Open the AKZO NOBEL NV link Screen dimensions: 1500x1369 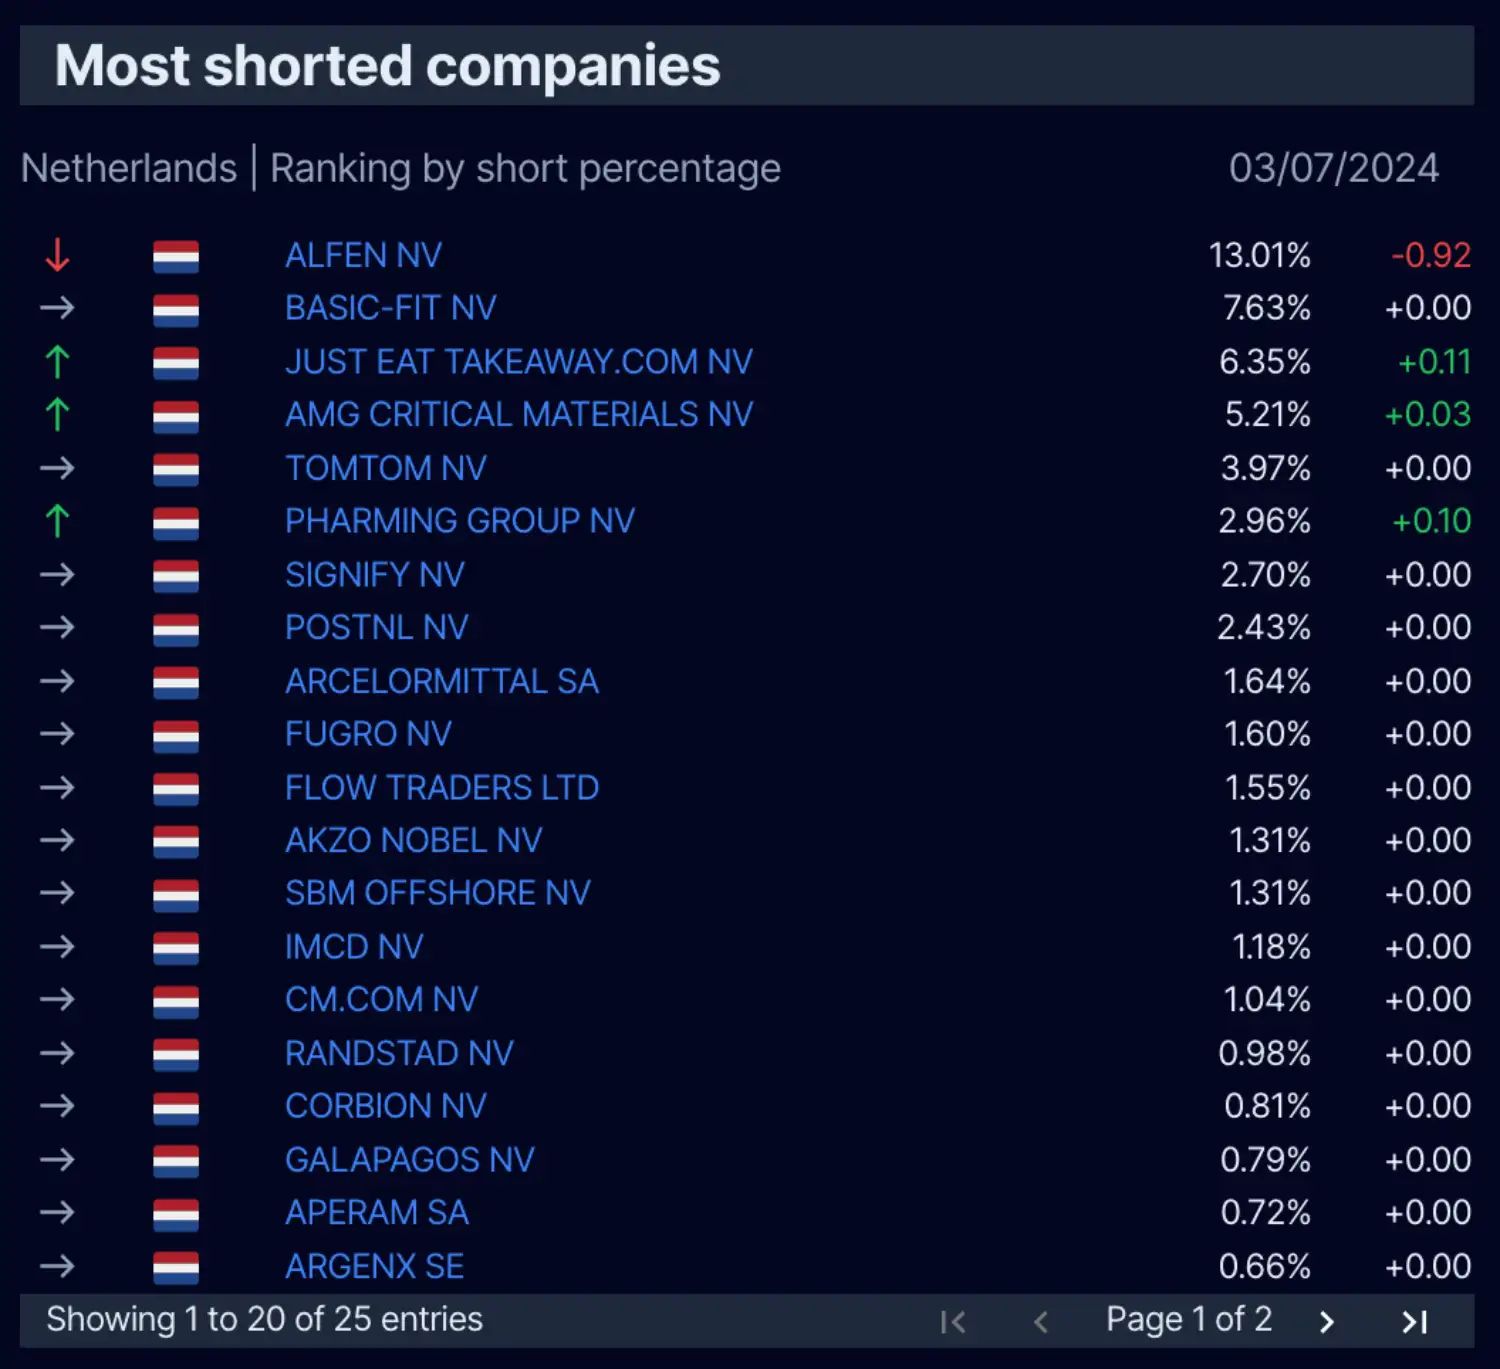pos(414,840)
